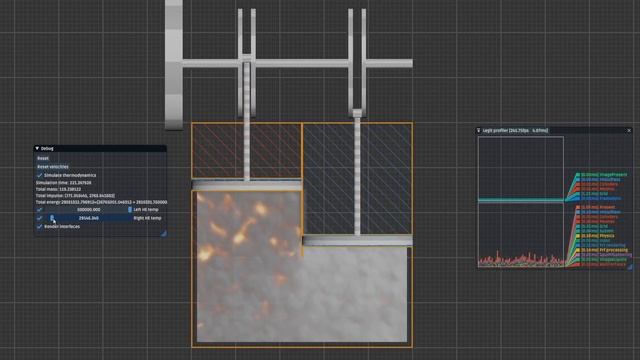The height and width of the screenshot is (360, 640).
Task: Click the Reset button in Debug
Action: coord(43,158)
